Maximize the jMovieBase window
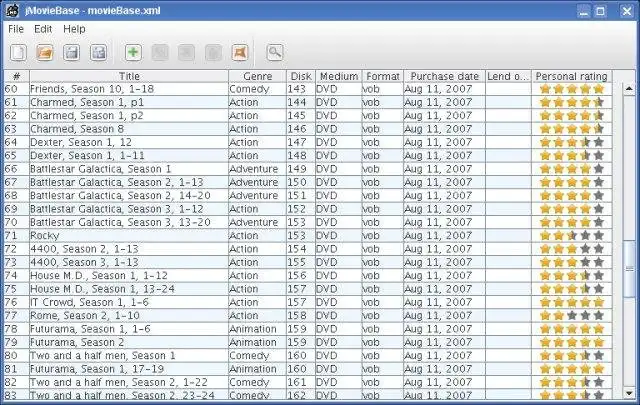 [600, 11]
